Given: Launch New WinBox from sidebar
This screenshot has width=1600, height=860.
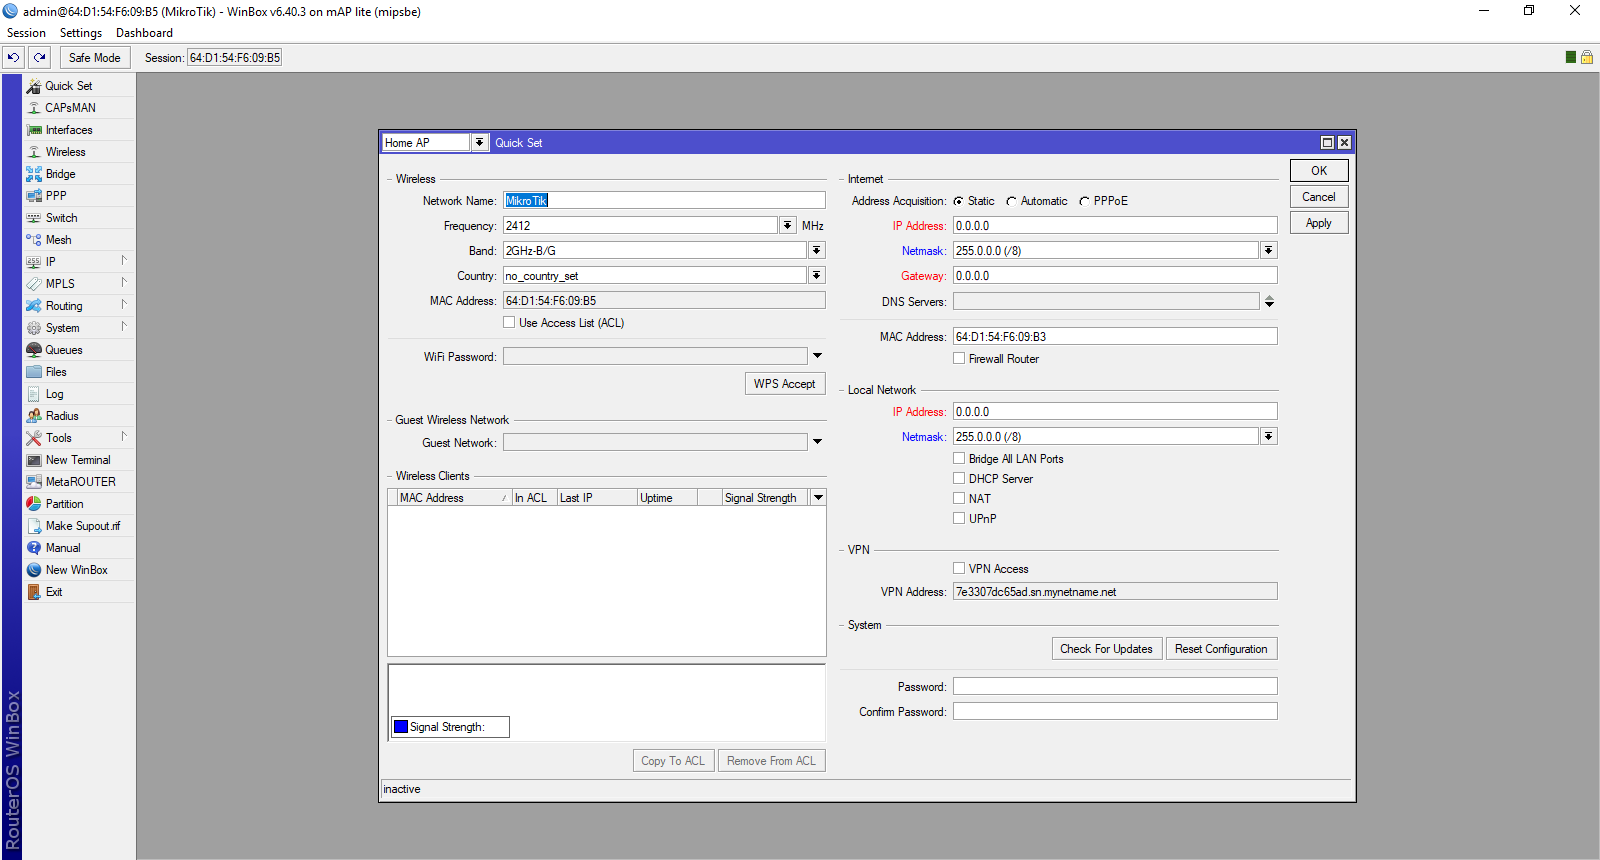Looking at the screenshot, I should 79,570.
